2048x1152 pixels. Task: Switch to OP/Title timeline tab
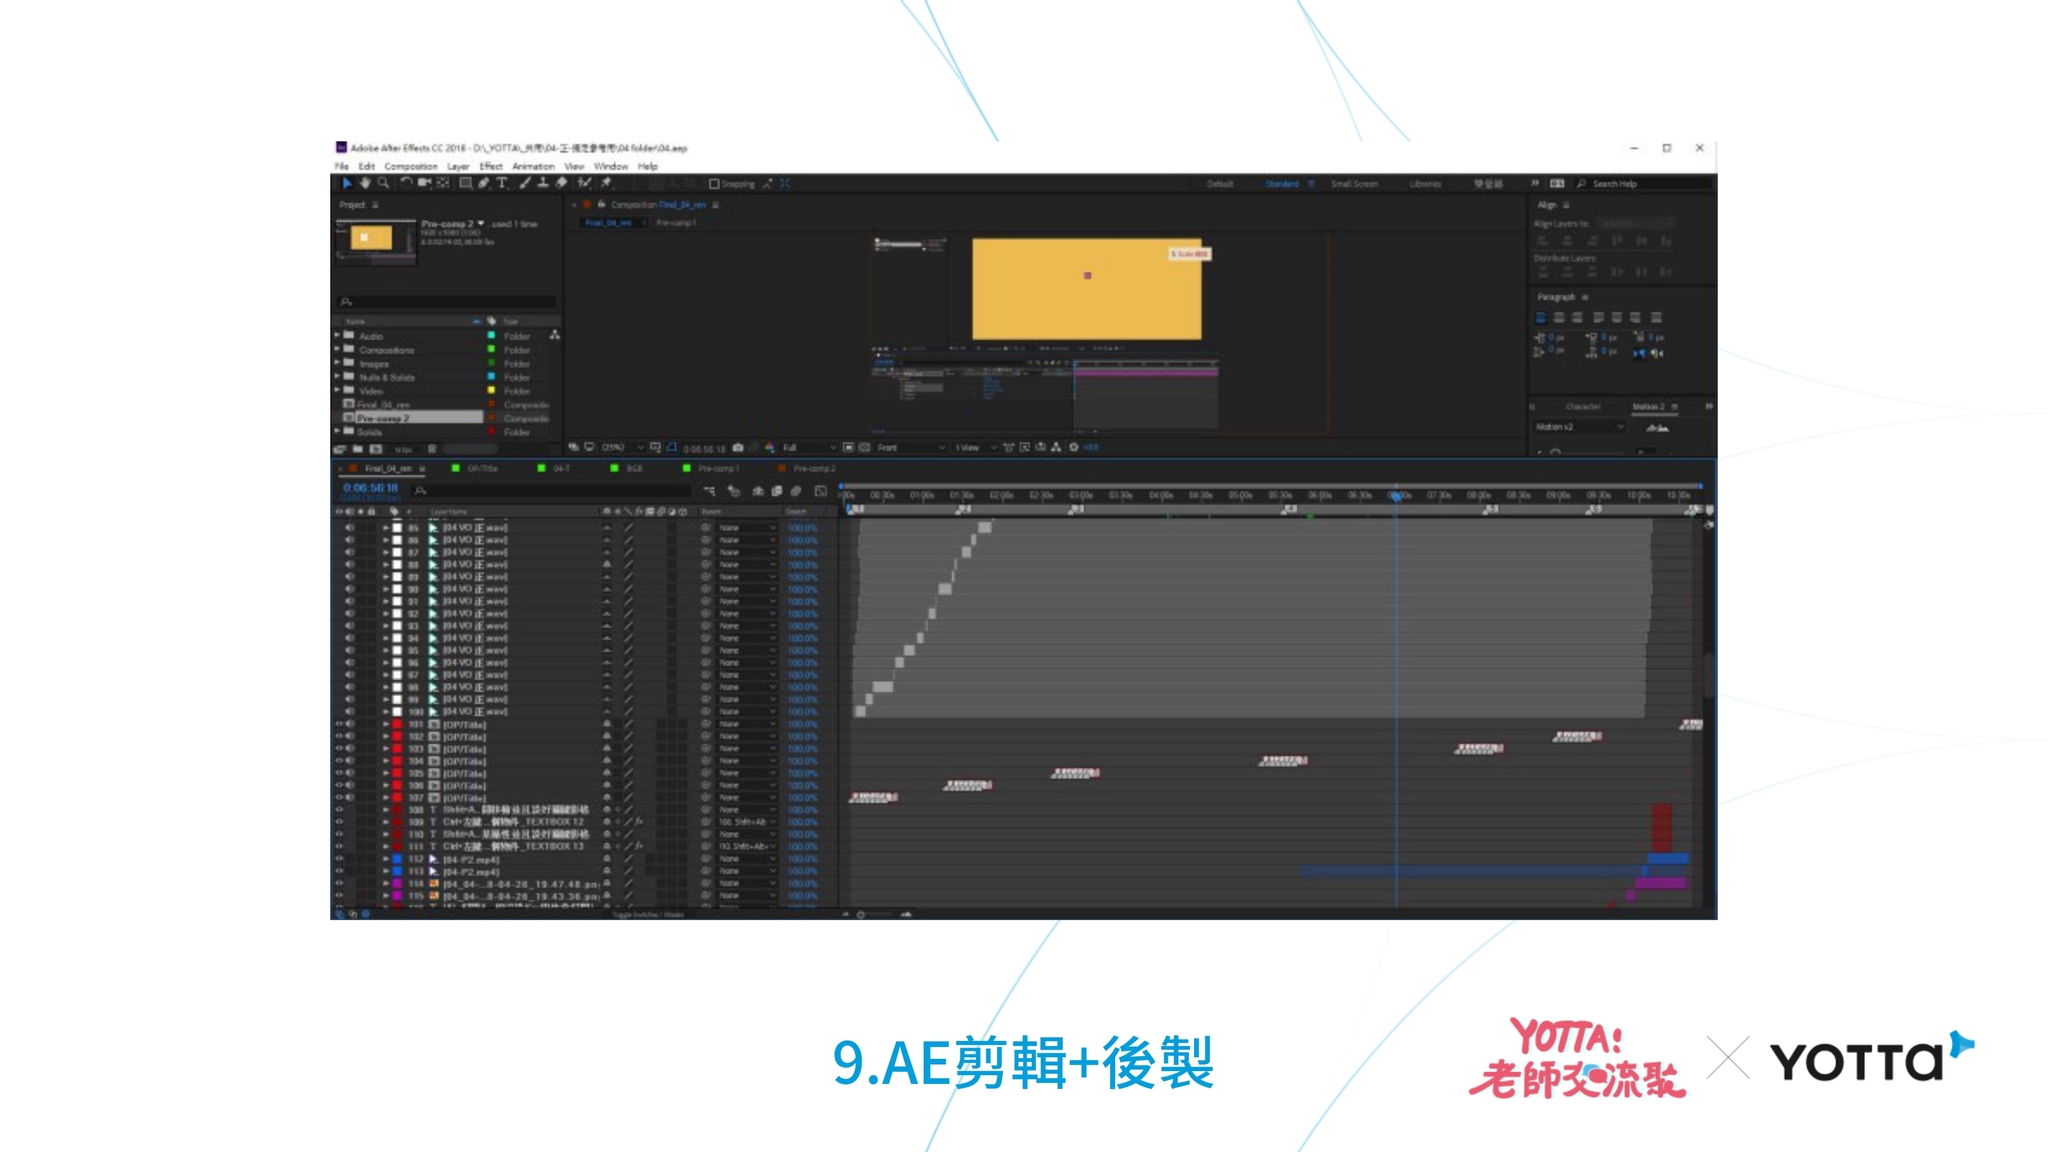[482, 468]
